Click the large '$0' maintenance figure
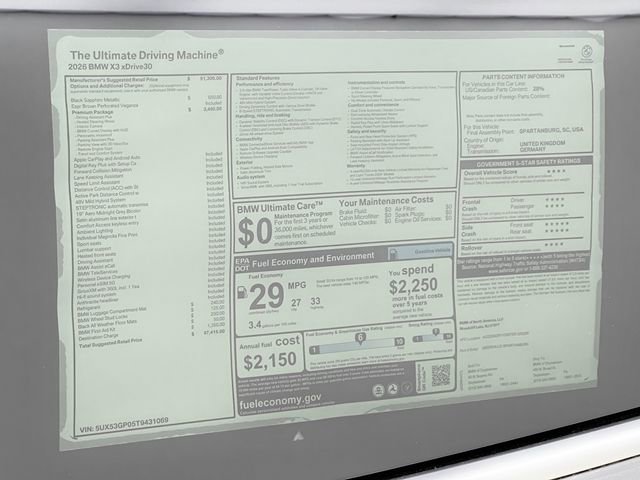 coord(255,232)
